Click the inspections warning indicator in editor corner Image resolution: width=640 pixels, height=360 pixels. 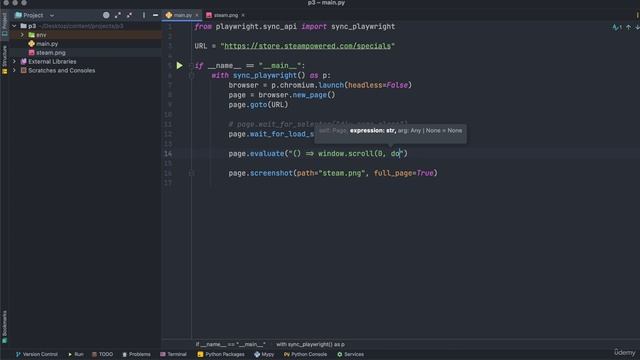pos(616,27)
